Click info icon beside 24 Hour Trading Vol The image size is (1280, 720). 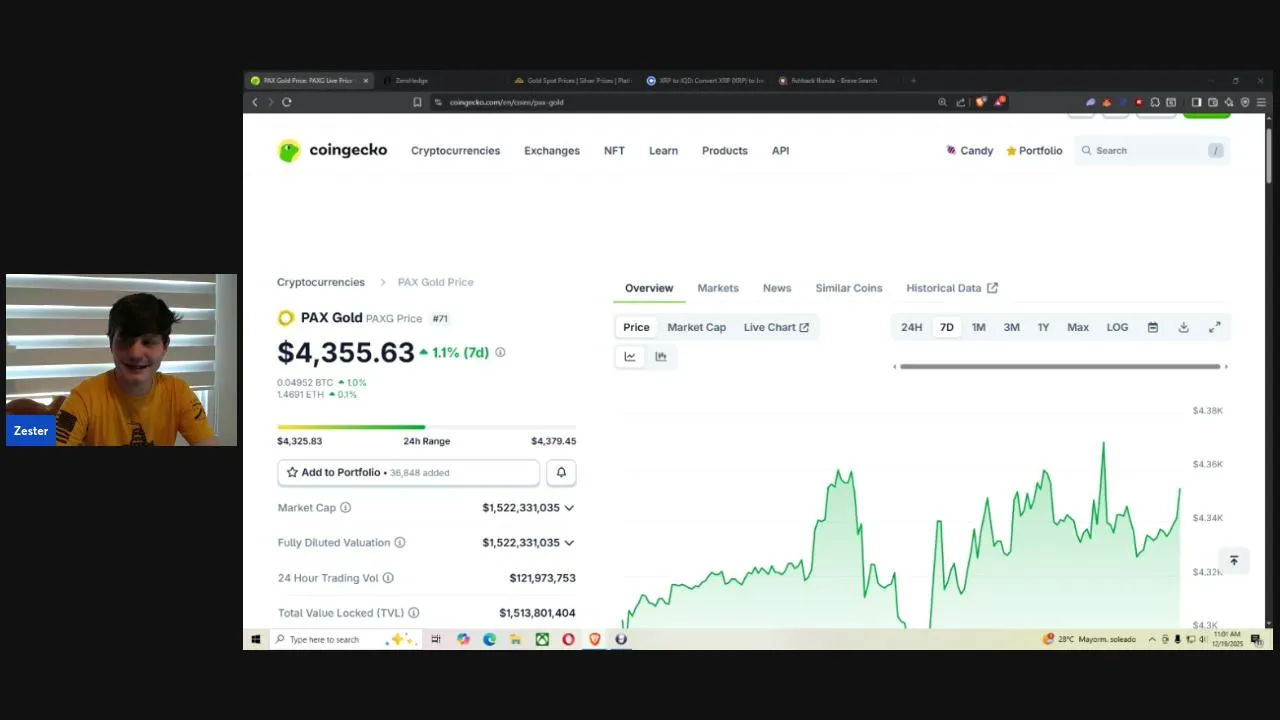(388, 578)
